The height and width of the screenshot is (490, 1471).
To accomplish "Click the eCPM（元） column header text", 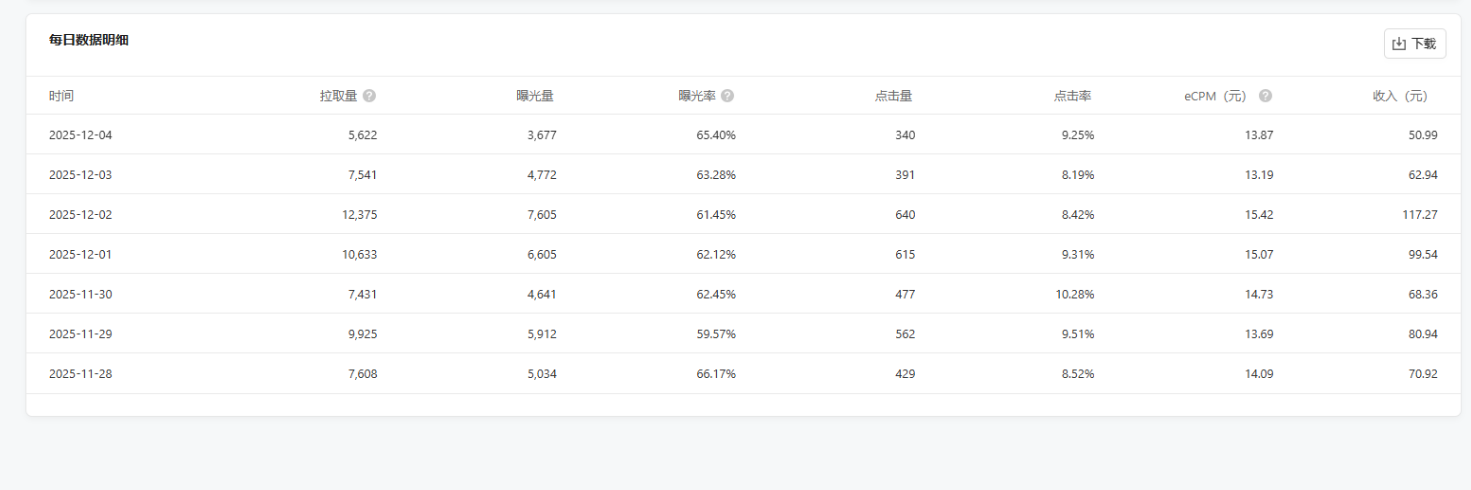I will click(x=1217, y=96).
